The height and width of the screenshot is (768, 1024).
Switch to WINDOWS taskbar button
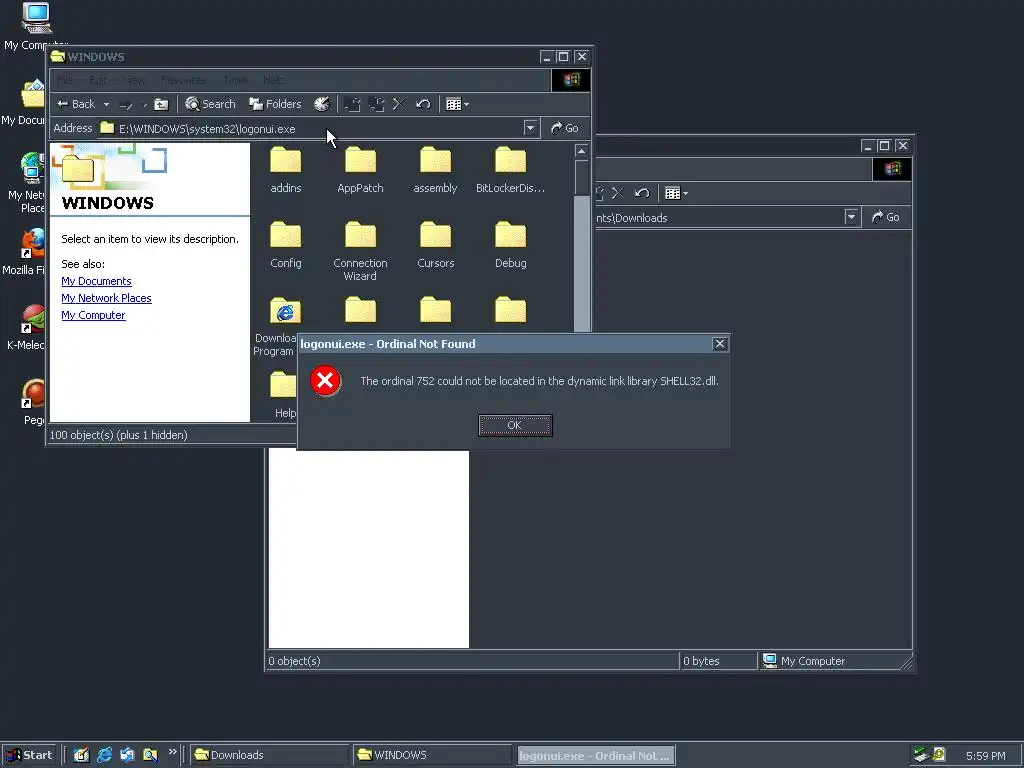coord(432,756)
